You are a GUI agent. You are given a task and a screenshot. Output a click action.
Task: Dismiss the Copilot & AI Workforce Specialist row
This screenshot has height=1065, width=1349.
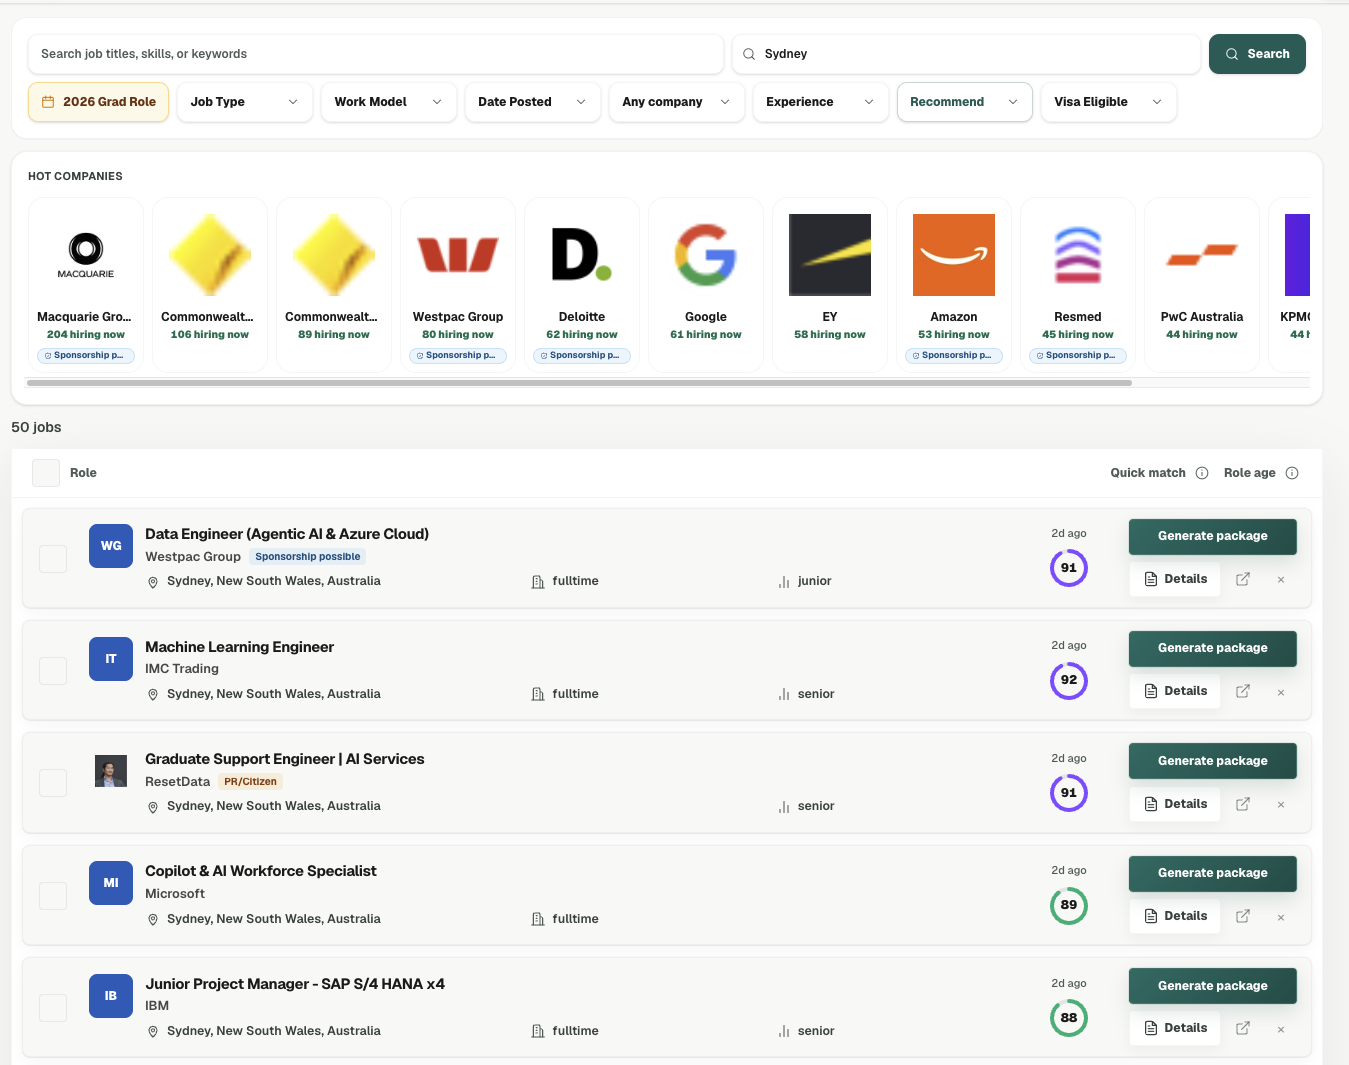(x=1281, y=917)
